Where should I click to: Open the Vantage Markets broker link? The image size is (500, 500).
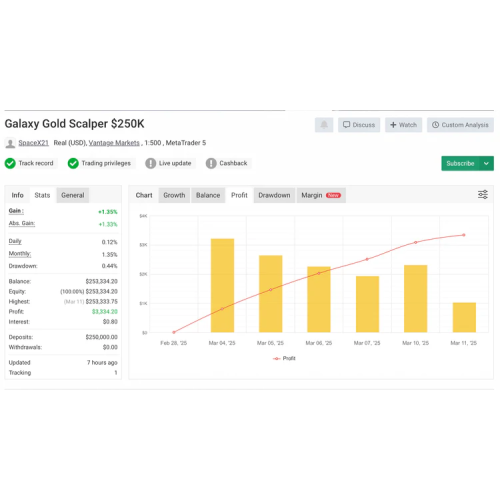tap(114, 143)
